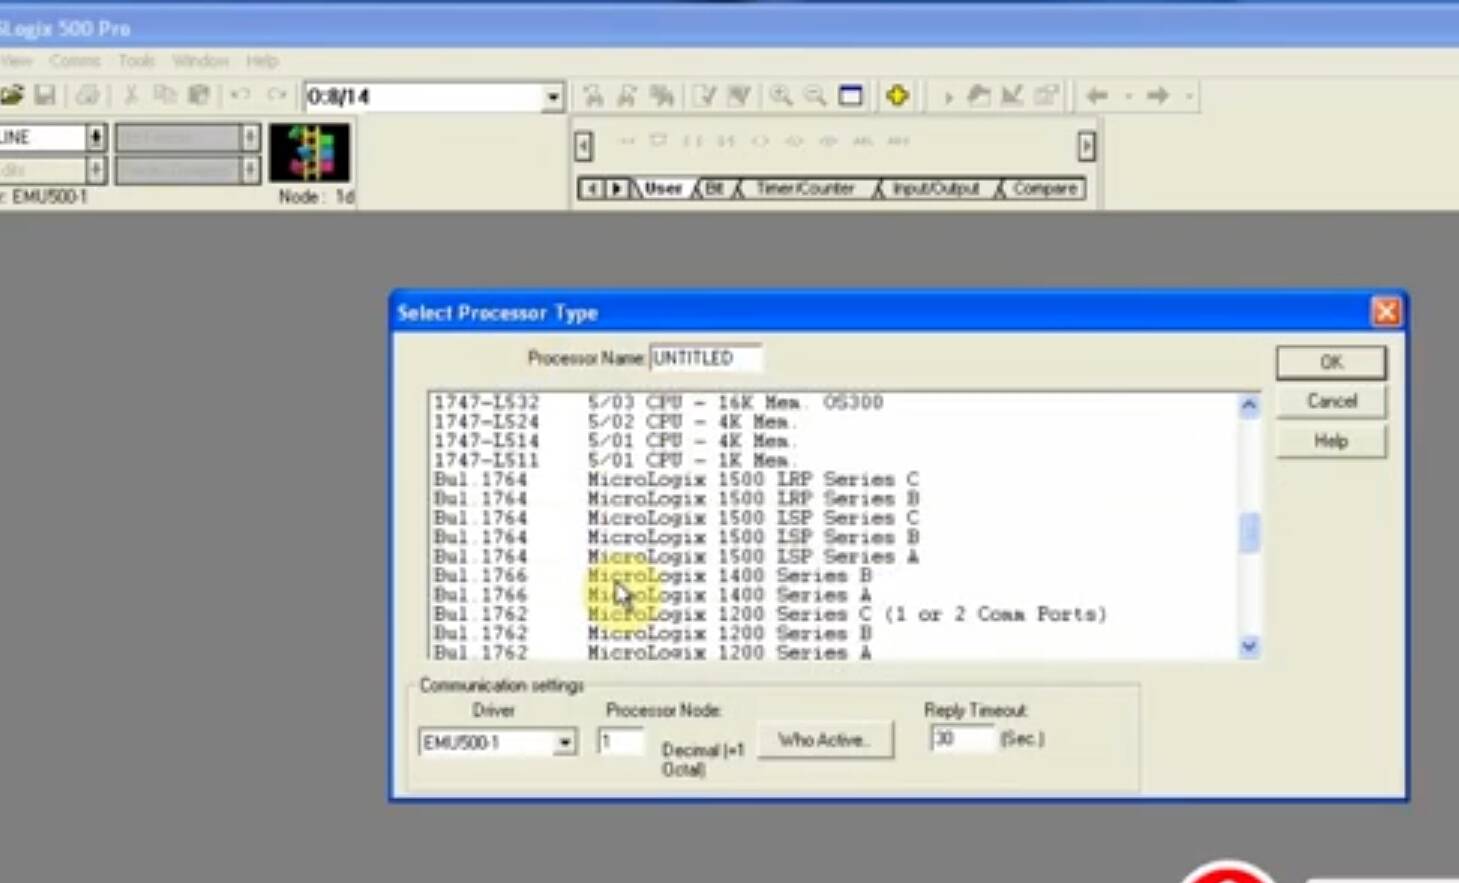
Task: Click the back arrow toolbar icon
Action: click(x=1097, y=96)
